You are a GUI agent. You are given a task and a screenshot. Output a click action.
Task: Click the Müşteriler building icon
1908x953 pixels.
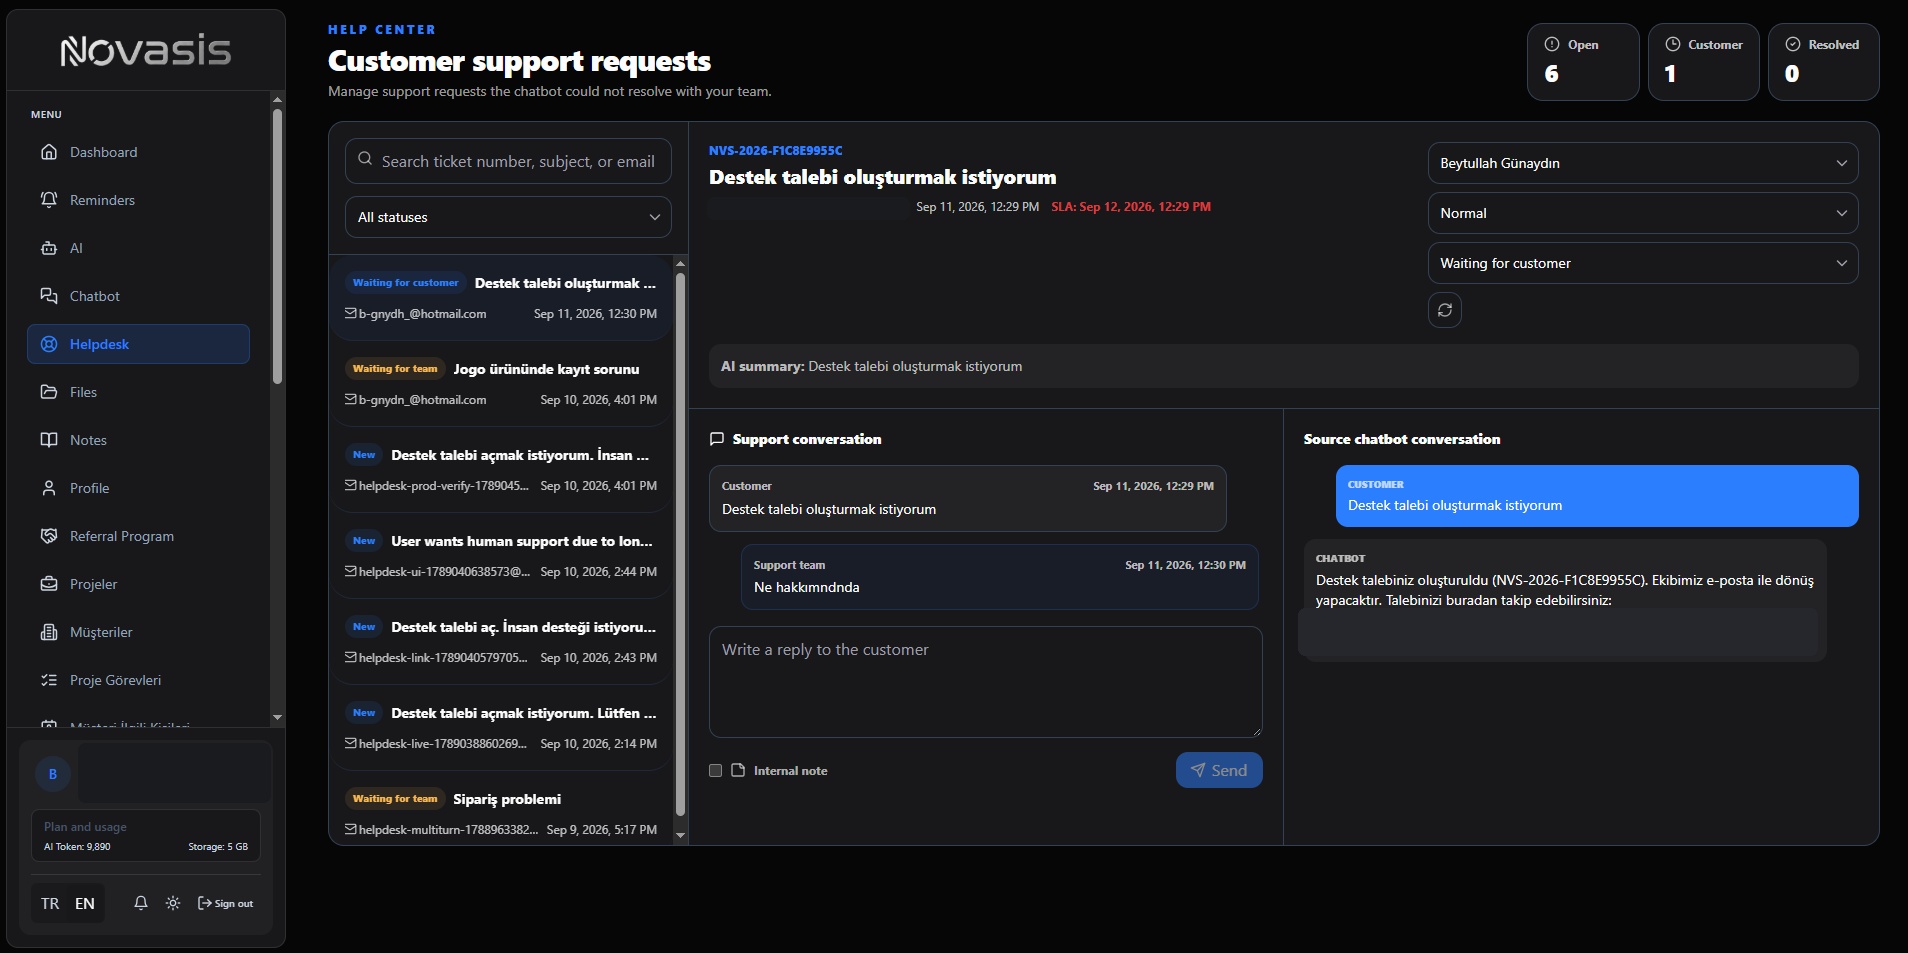coord(49,632)
